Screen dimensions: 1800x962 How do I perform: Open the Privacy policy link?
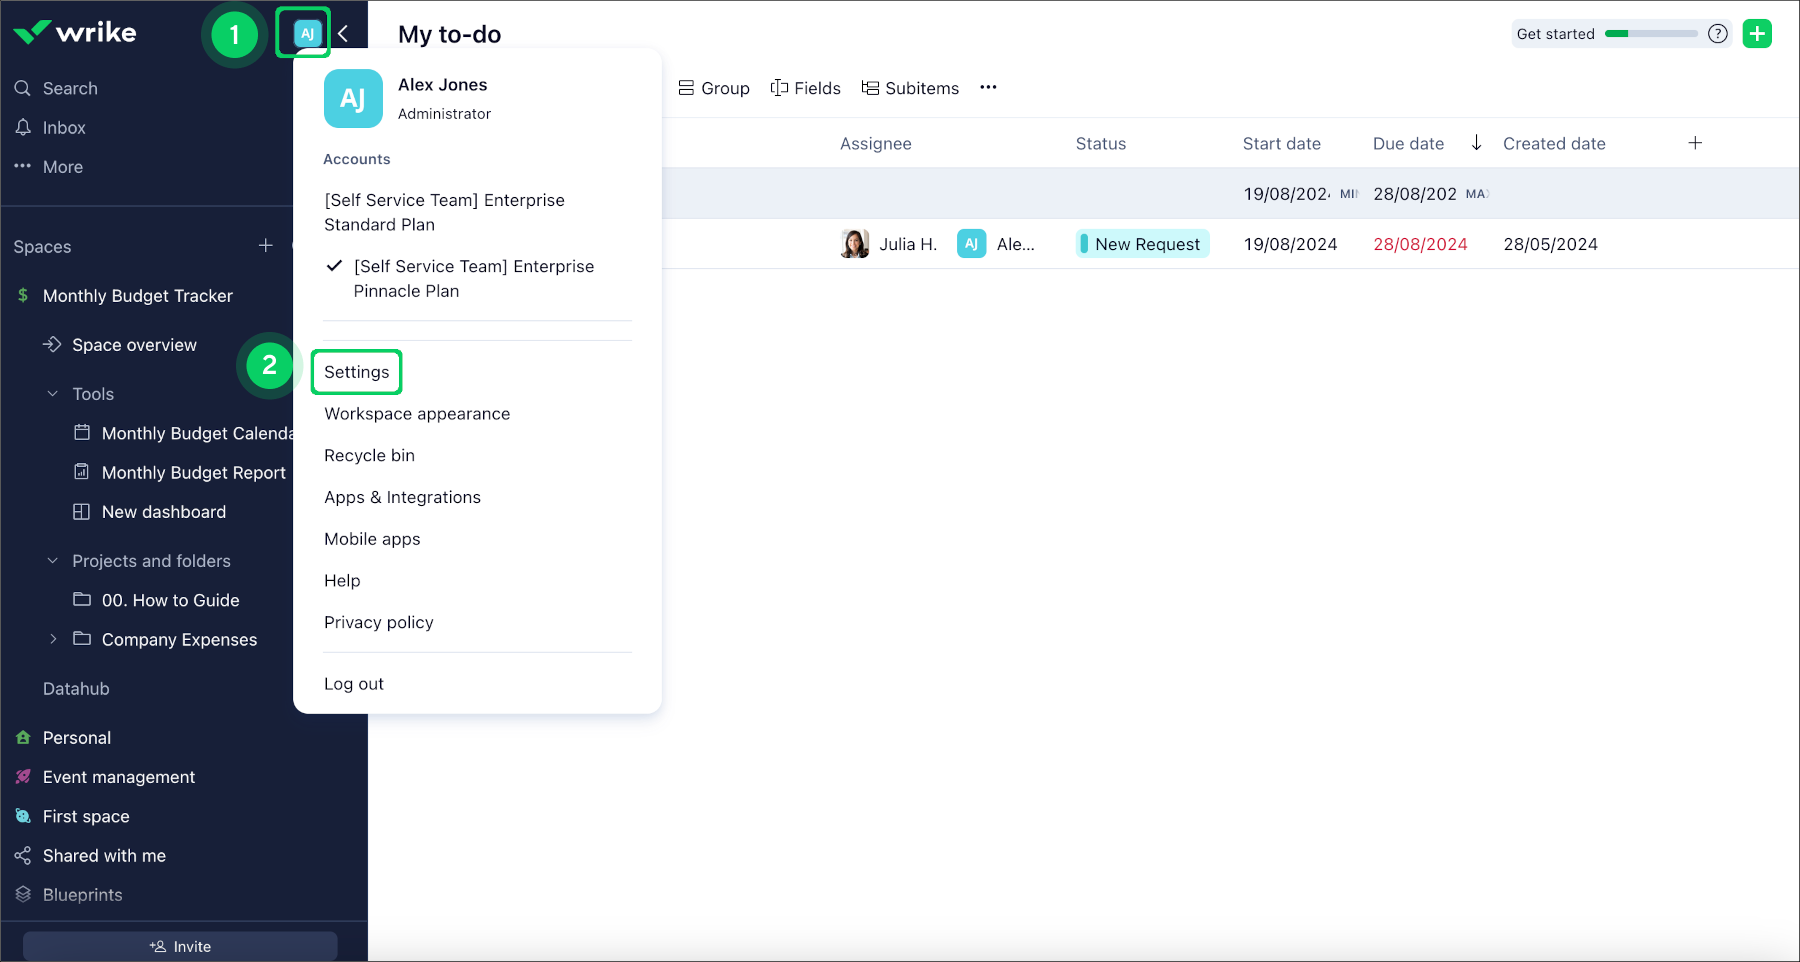[x=378, y=622]
